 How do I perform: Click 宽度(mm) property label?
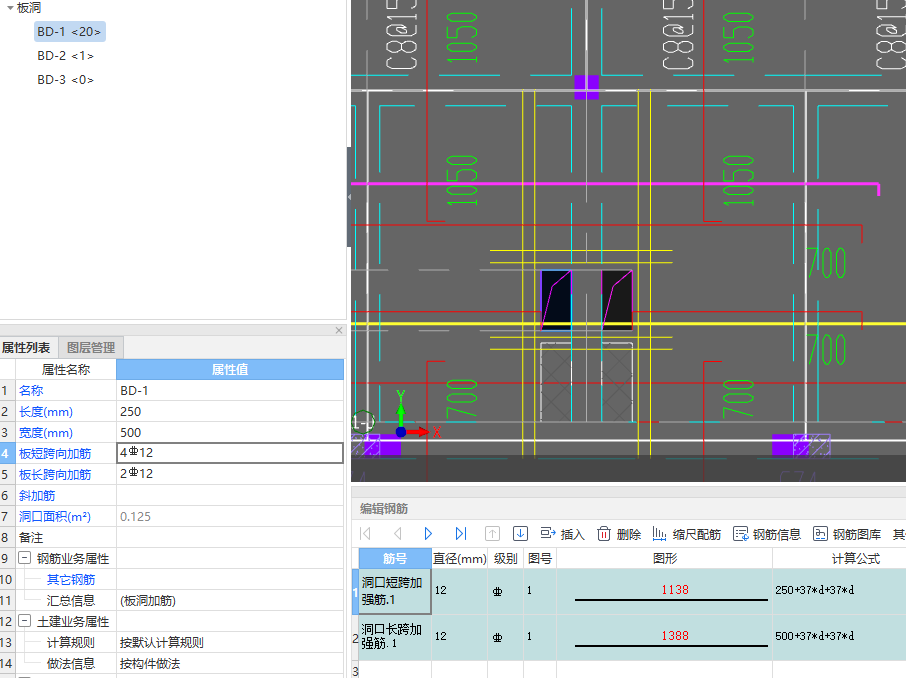tap(46, 432)
